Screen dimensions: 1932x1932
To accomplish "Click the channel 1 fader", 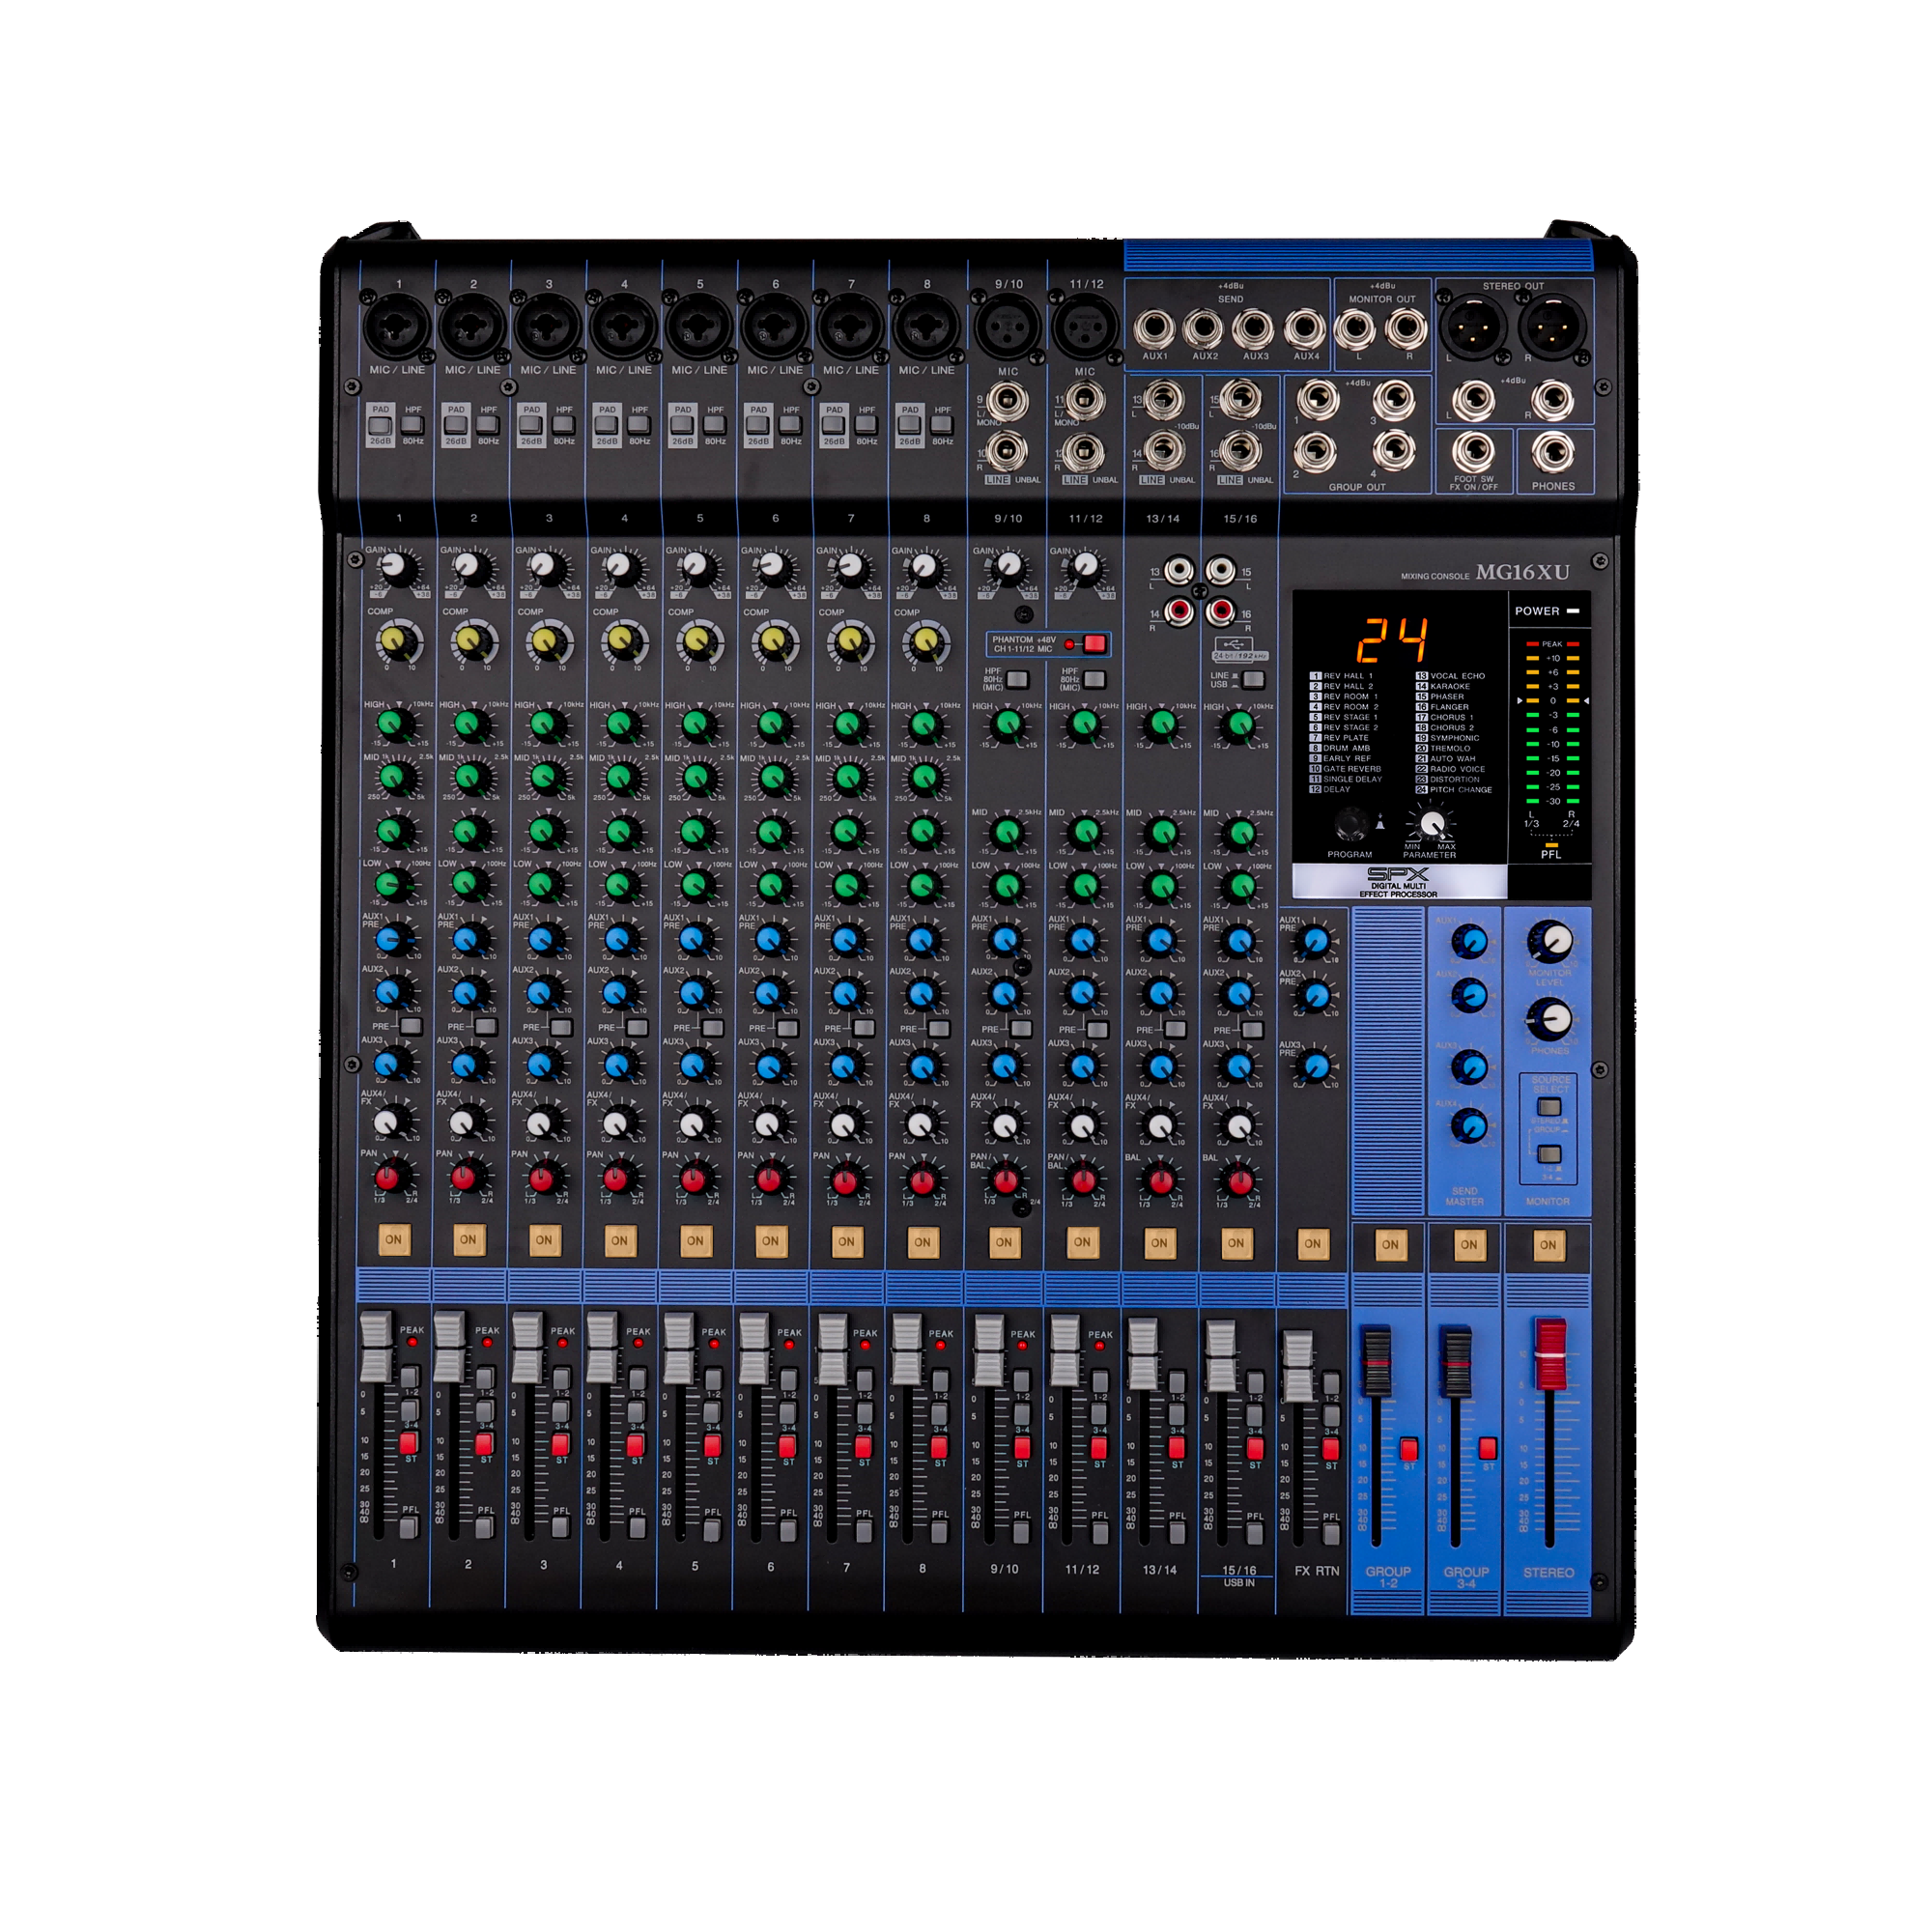I will tap(376, 1348).
